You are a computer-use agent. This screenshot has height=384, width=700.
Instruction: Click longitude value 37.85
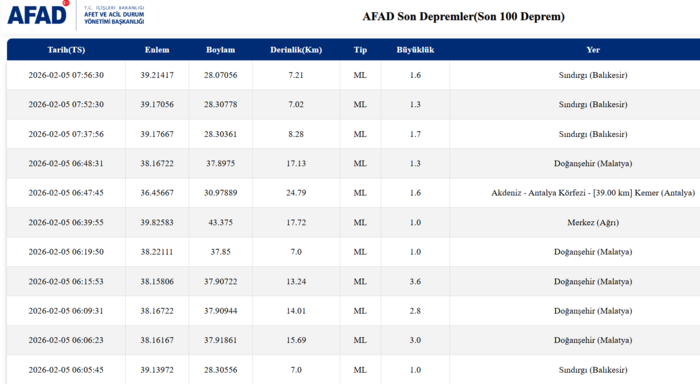(221, 252)
